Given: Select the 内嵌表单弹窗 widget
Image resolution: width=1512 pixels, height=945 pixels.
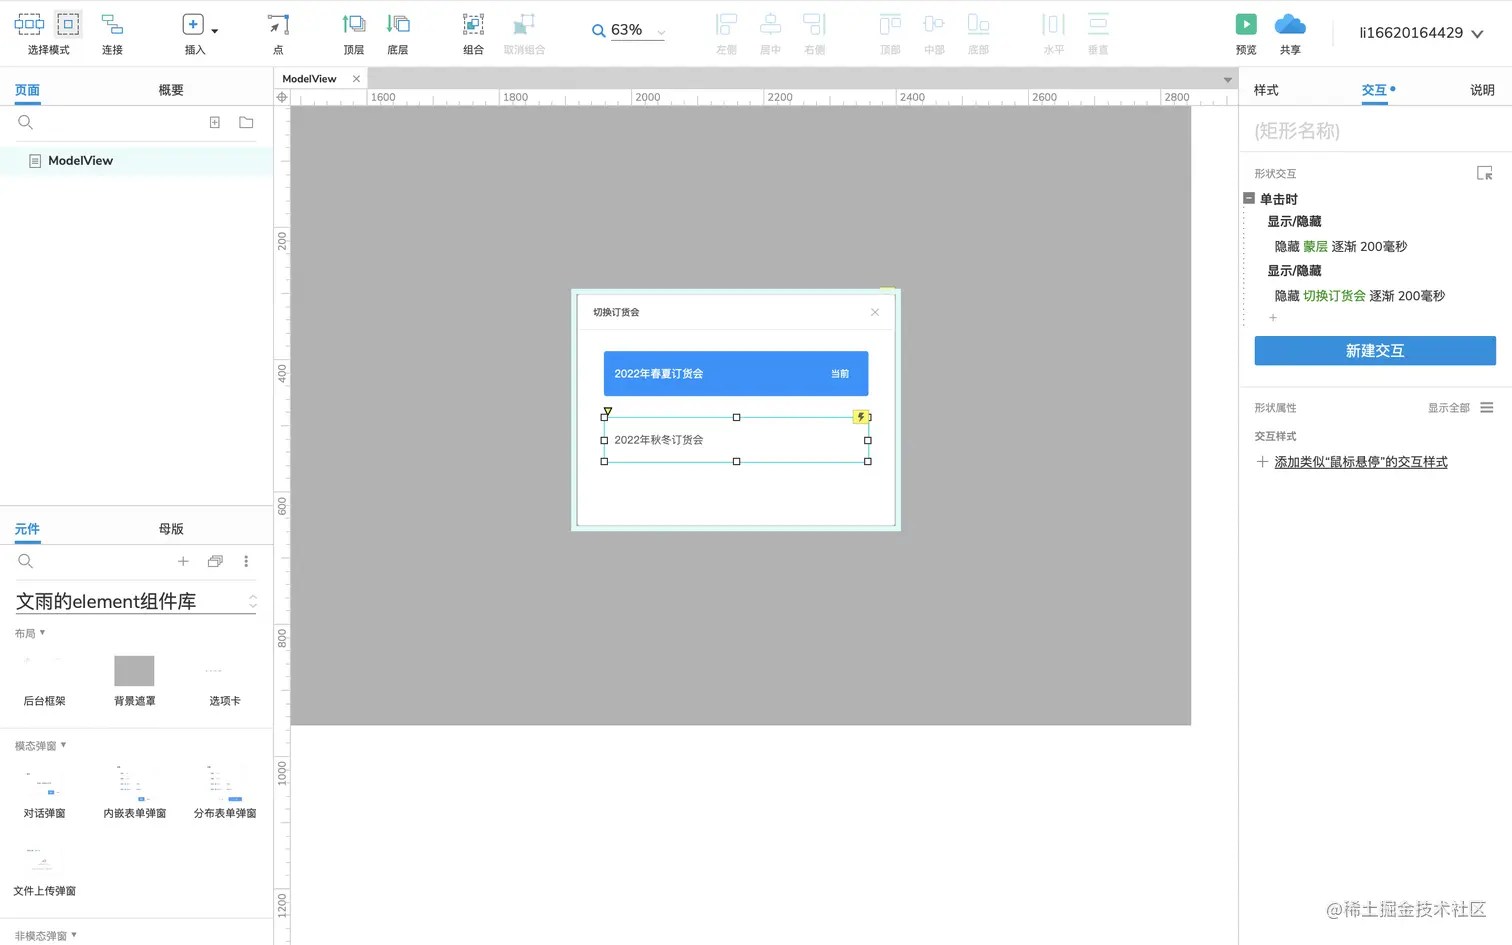Looking at the screenshot, I should (134, 792).
